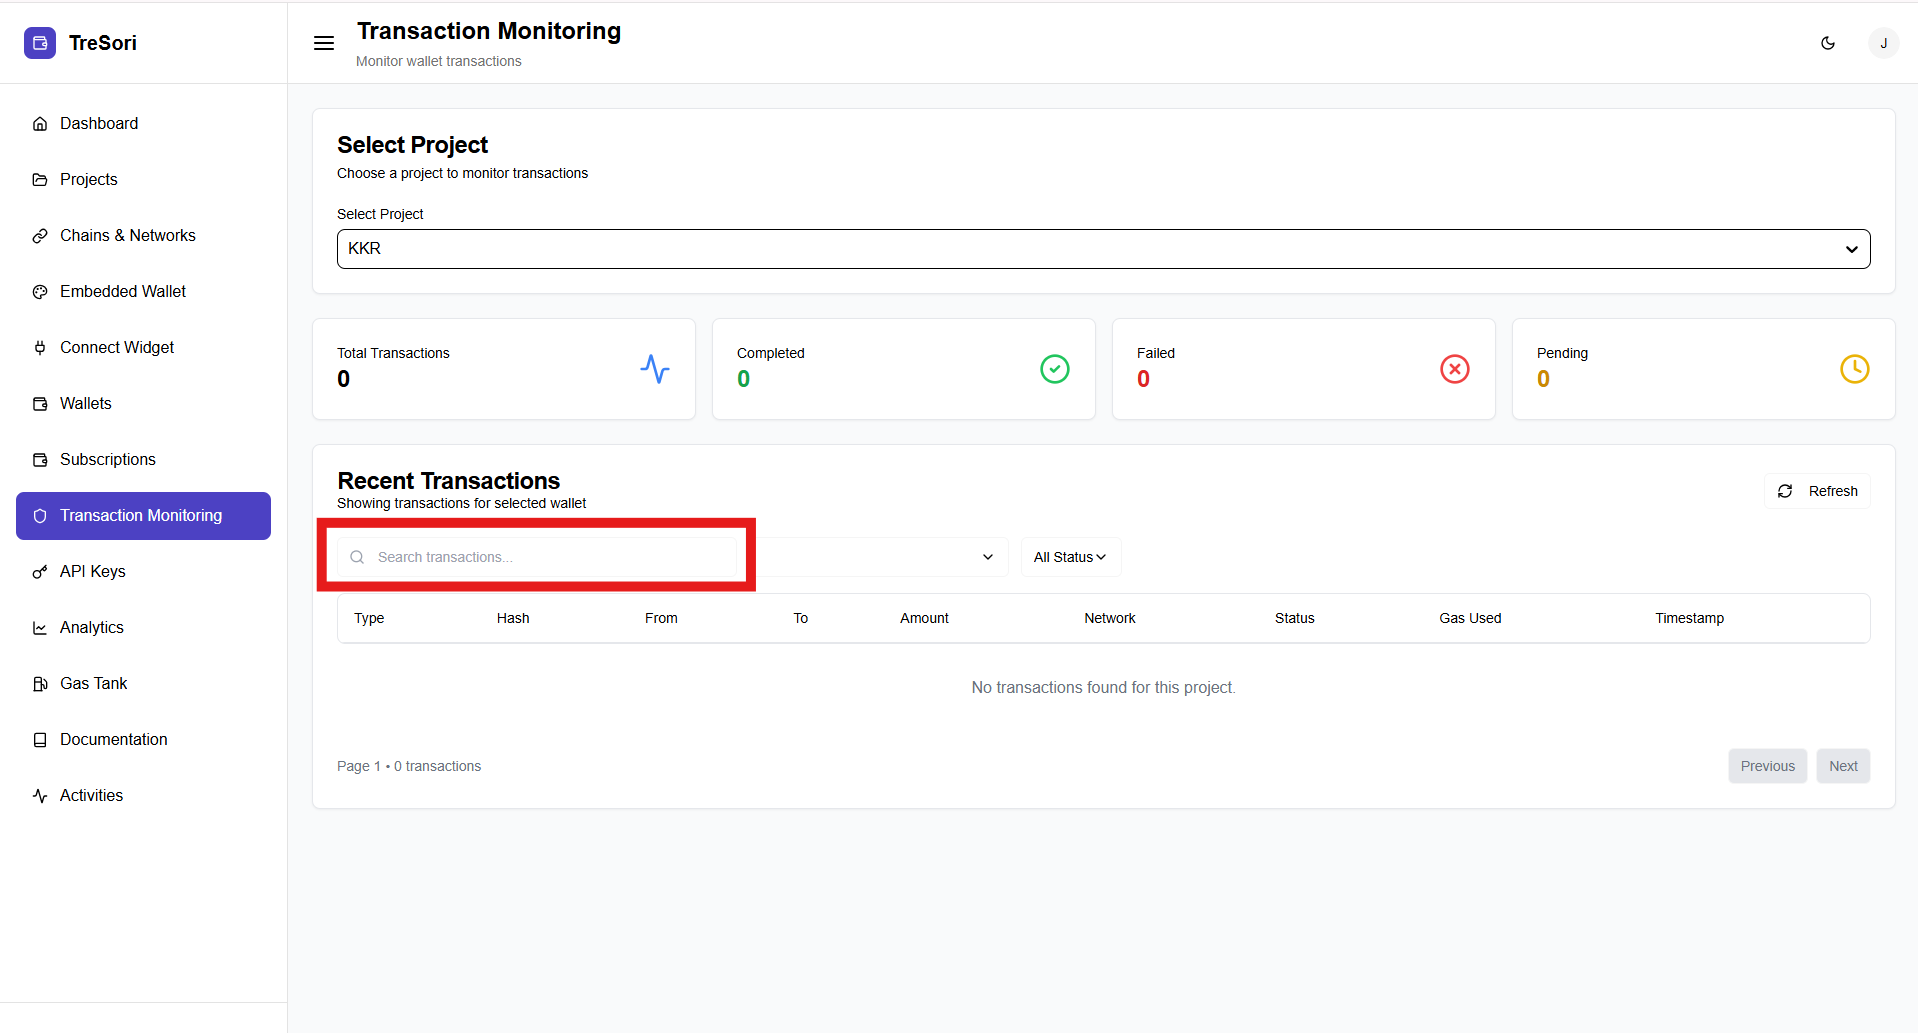Navigate to Gas Tank section

(x=93, y=683)
